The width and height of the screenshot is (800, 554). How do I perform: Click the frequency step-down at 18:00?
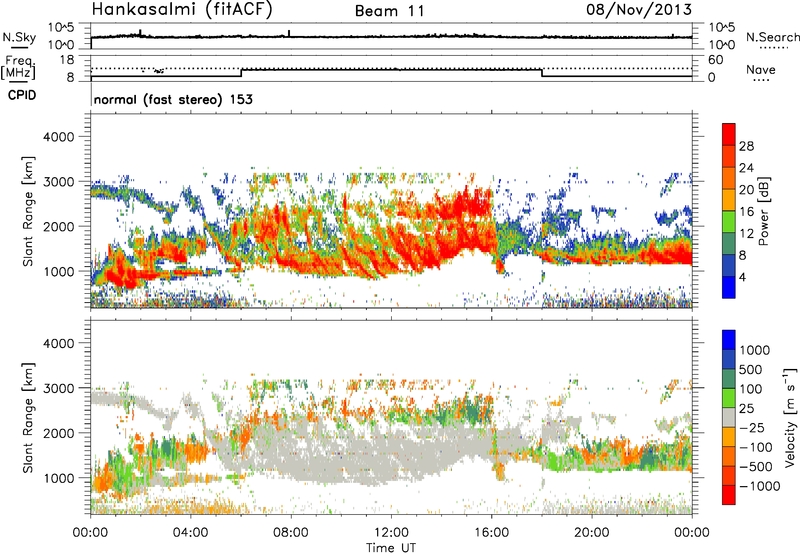(542, 73)
